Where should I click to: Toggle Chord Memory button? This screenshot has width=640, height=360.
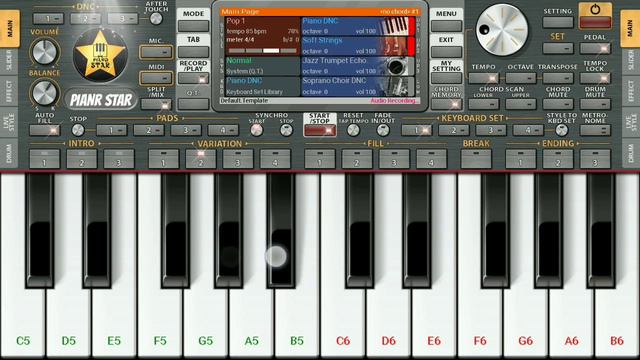click(446, 104)
